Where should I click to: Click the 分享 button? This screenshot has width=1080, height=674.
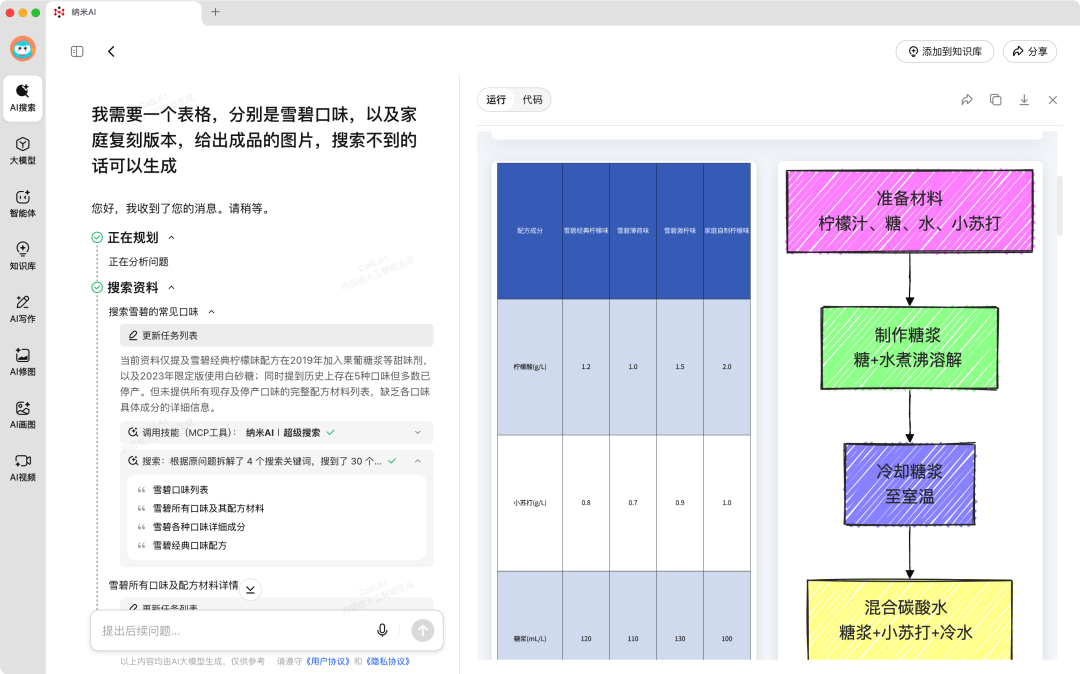[1030, 52]
